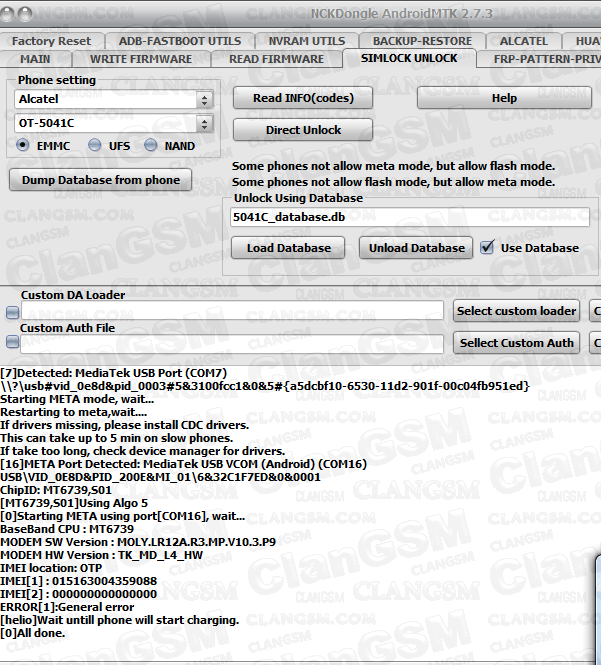The image size is (601, 665).
Task: Click the MODEM HW Version log line
Action: tap(102, 555)
